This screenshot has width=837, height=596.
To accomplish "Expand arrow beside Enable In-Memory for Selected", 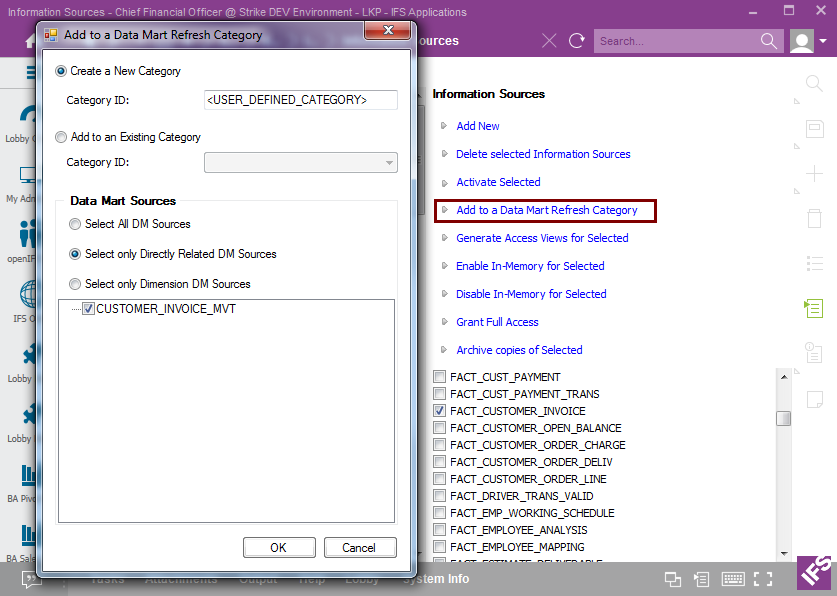I will coord(444,266).
